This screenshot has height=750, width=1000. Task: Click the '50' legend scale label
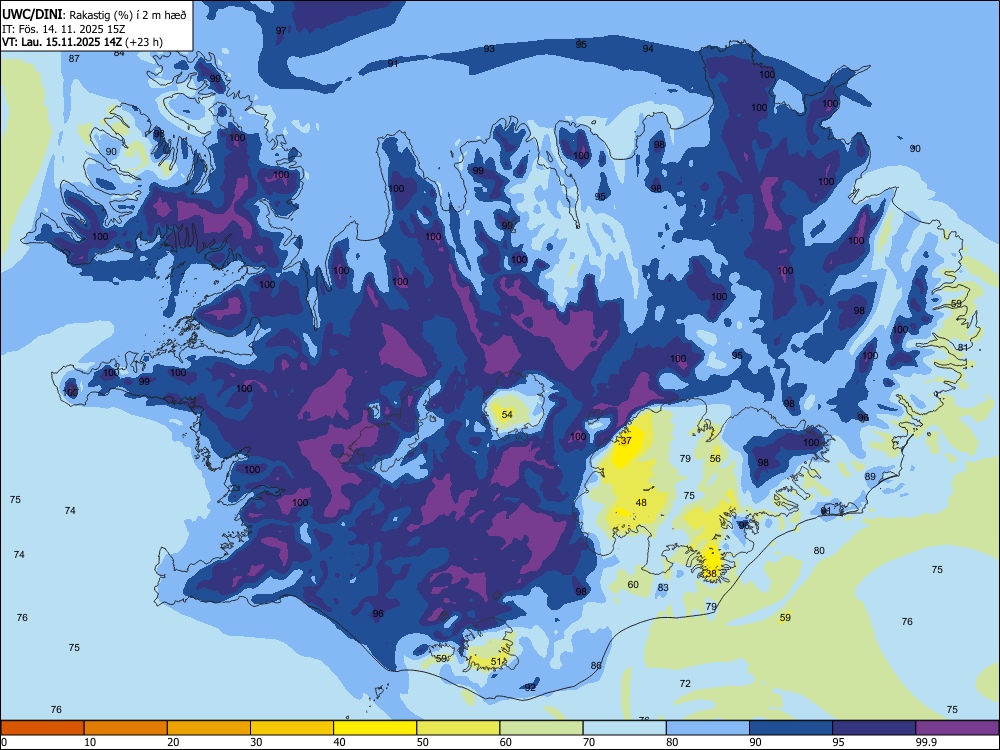point(423,742)
